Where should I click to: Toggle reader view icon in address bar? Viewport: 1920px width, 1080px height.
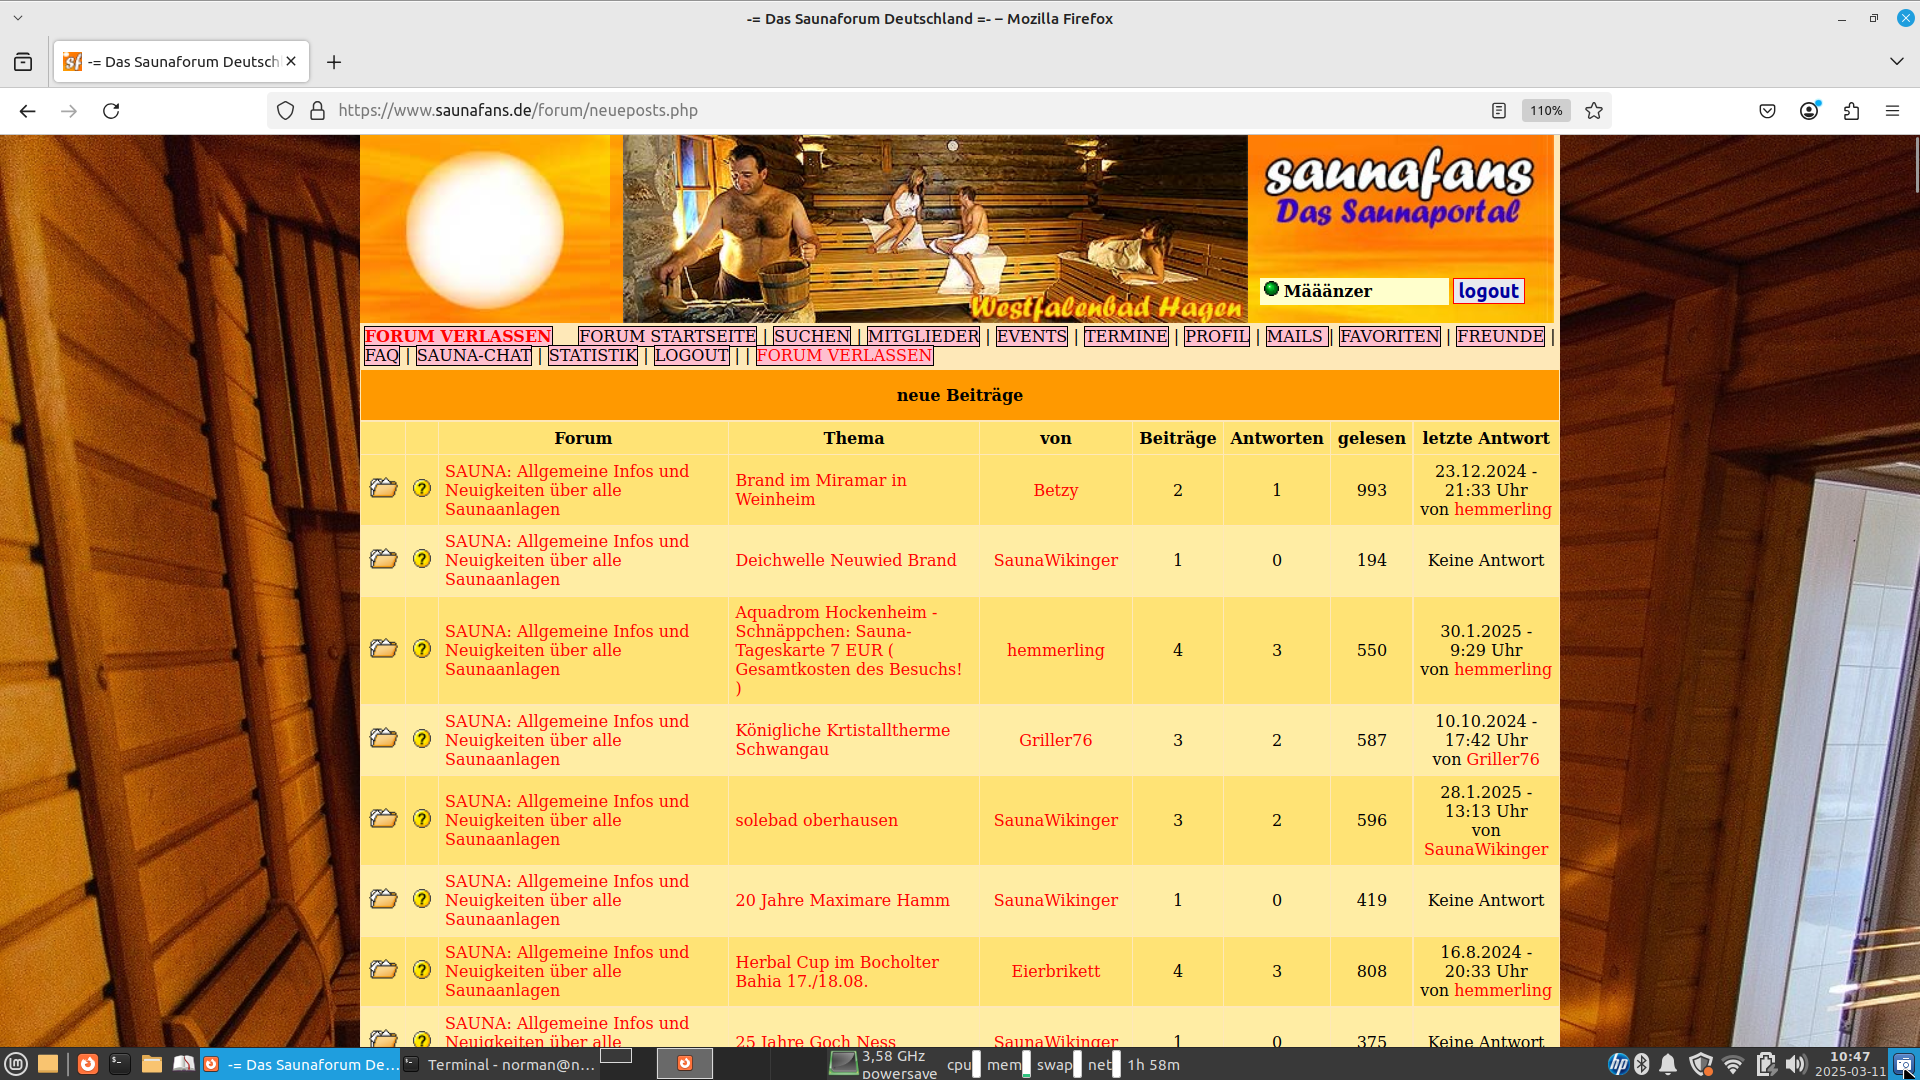click(1498, 111)
